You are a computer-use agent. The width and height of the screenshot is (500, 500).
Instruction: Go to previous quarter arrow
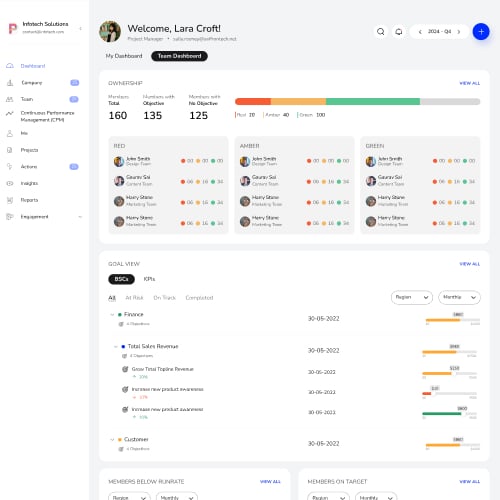tap(420, 32)
